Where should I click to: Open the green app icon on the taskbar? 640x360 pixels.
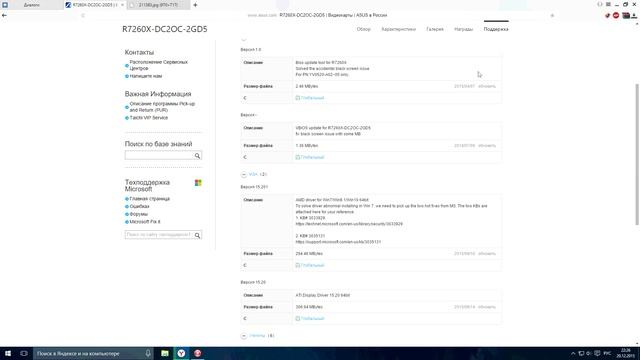click(165, 353)
